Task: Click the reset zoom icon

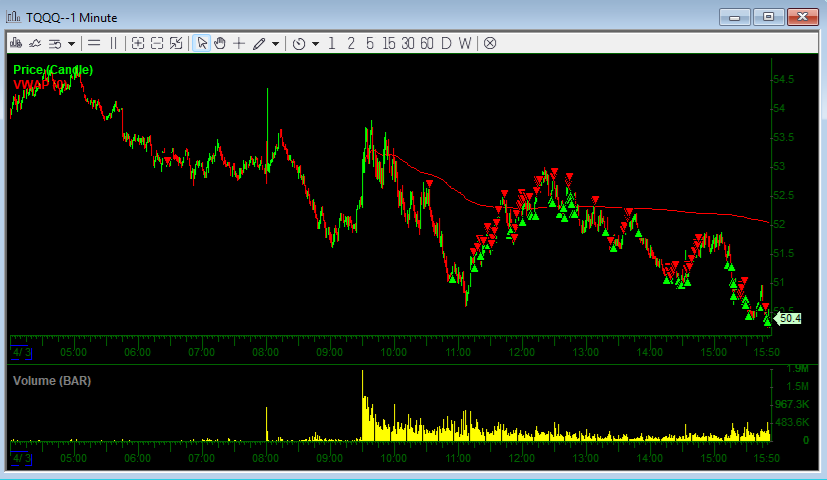Action: (x=176, y=43)
